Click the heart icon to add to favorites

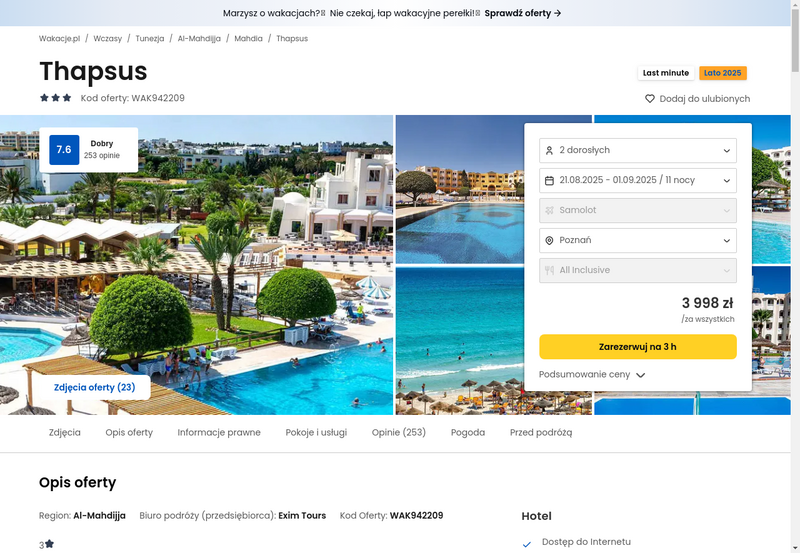(x=649, y=98)
